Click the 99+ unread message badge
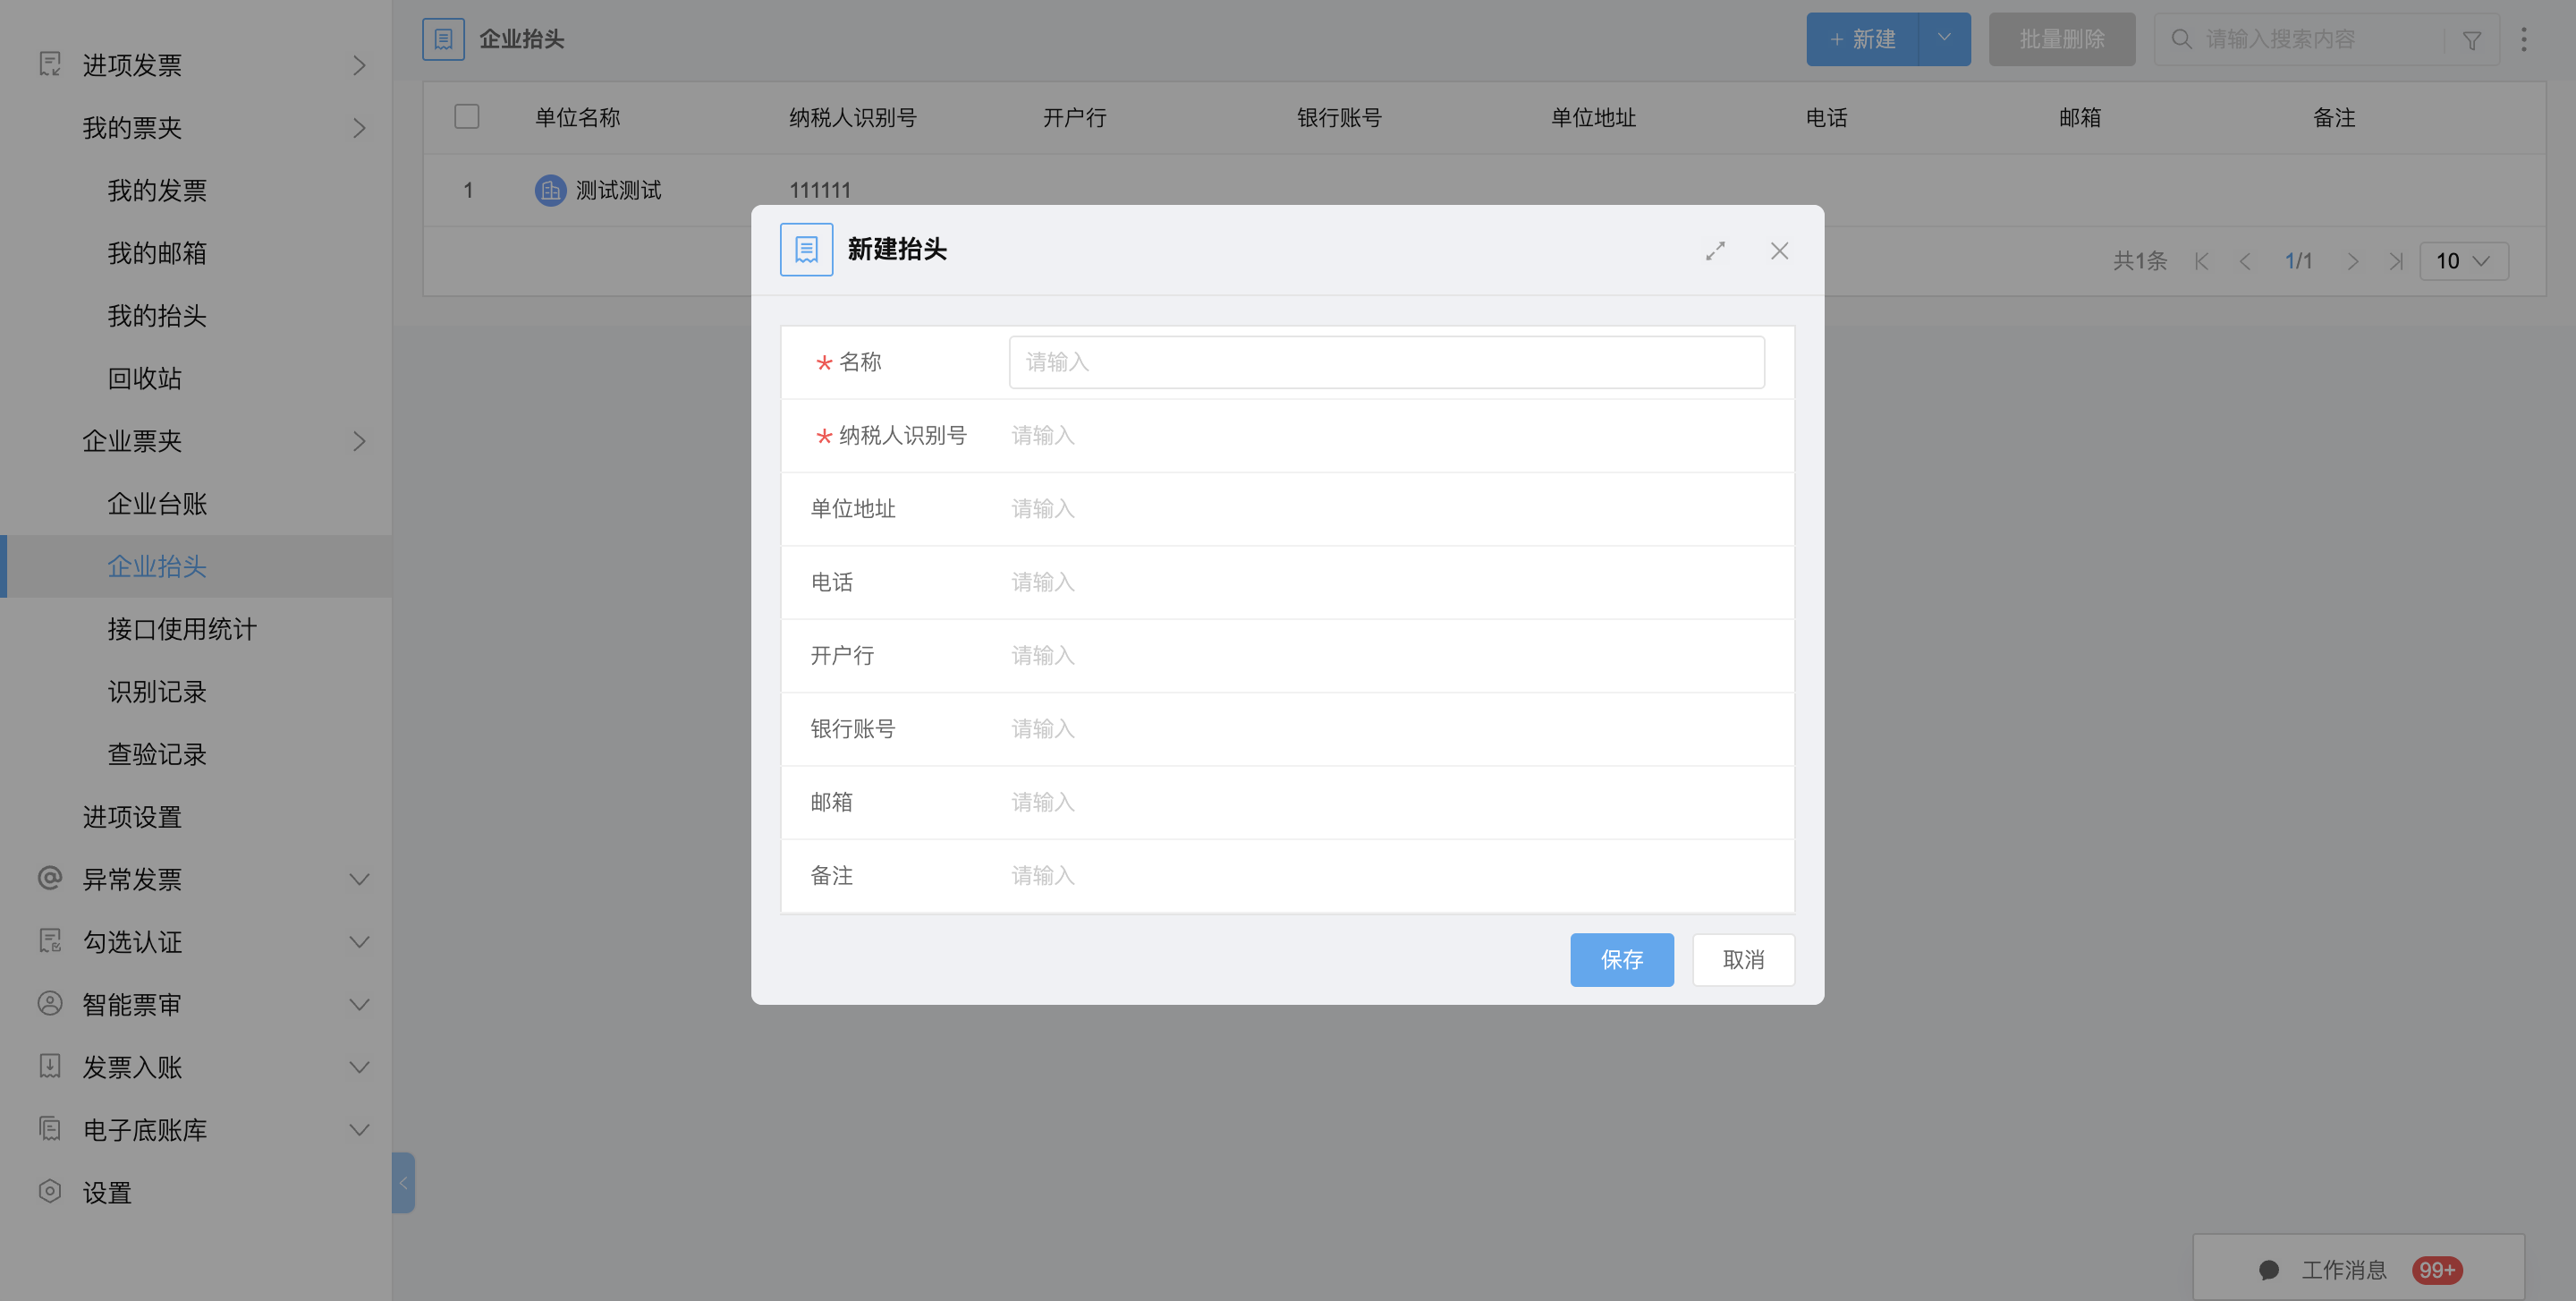The height and width of the screenshot is (1301, 2576). pos(2437,1270)
